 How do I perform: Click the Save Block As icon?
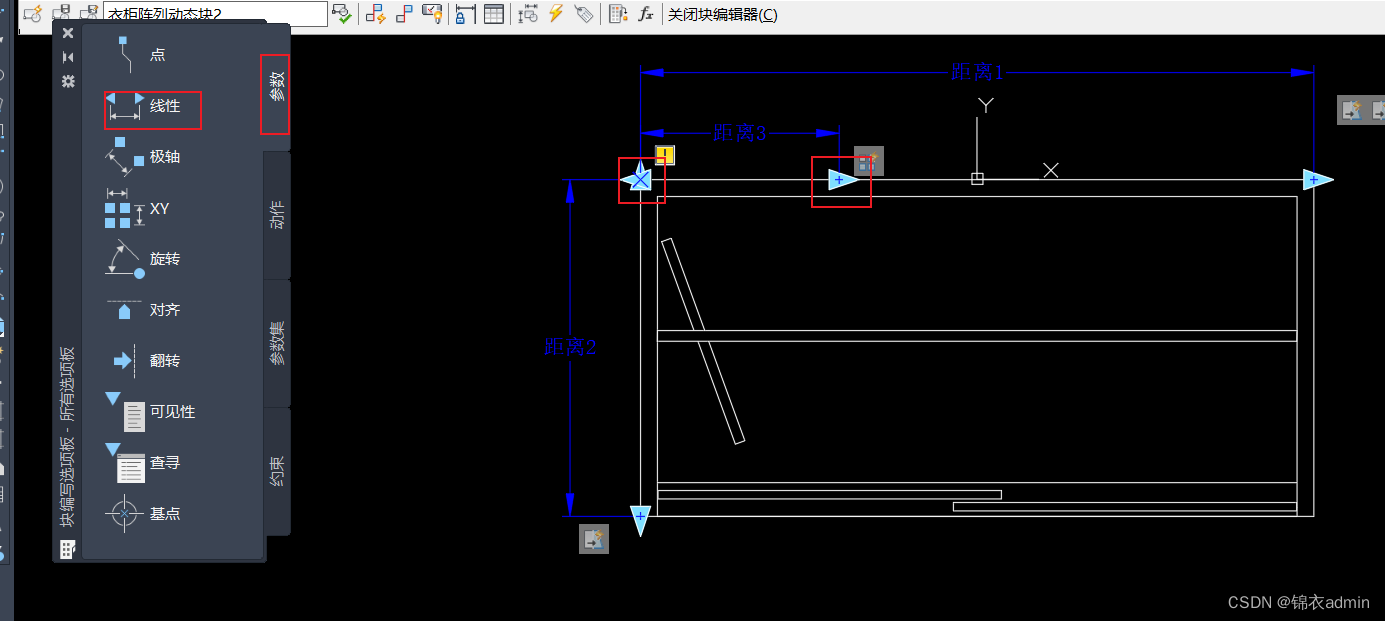pyautogui.click(x=88, y=14)
